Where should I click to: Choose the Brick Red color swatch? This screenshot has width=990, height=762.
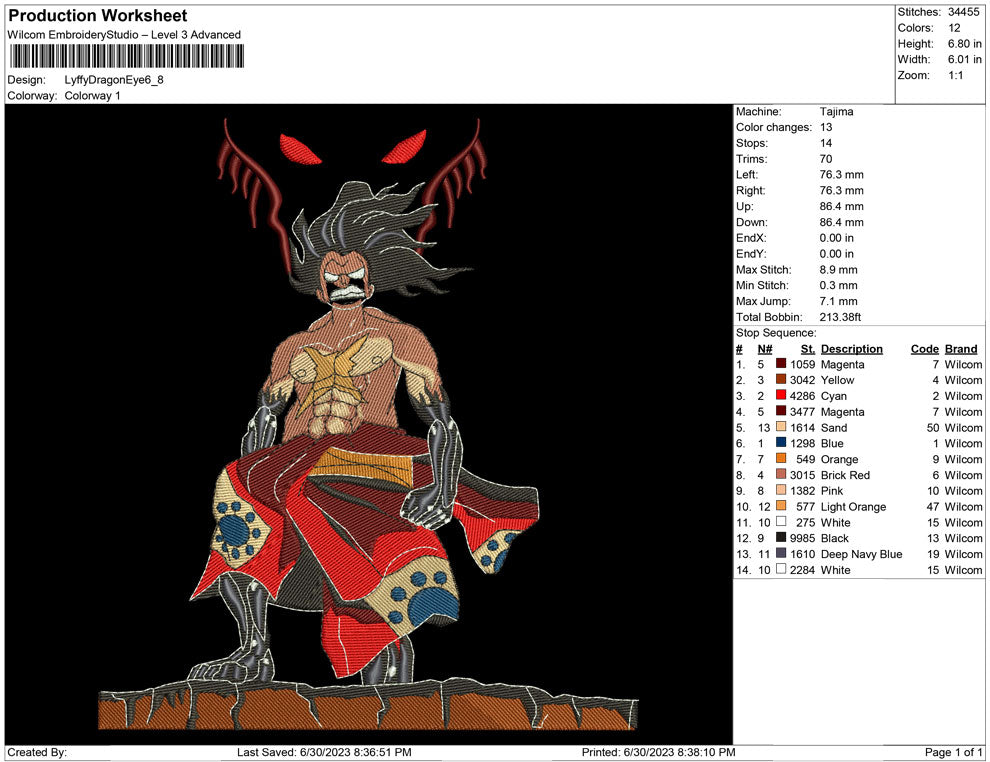coord(781,474)
